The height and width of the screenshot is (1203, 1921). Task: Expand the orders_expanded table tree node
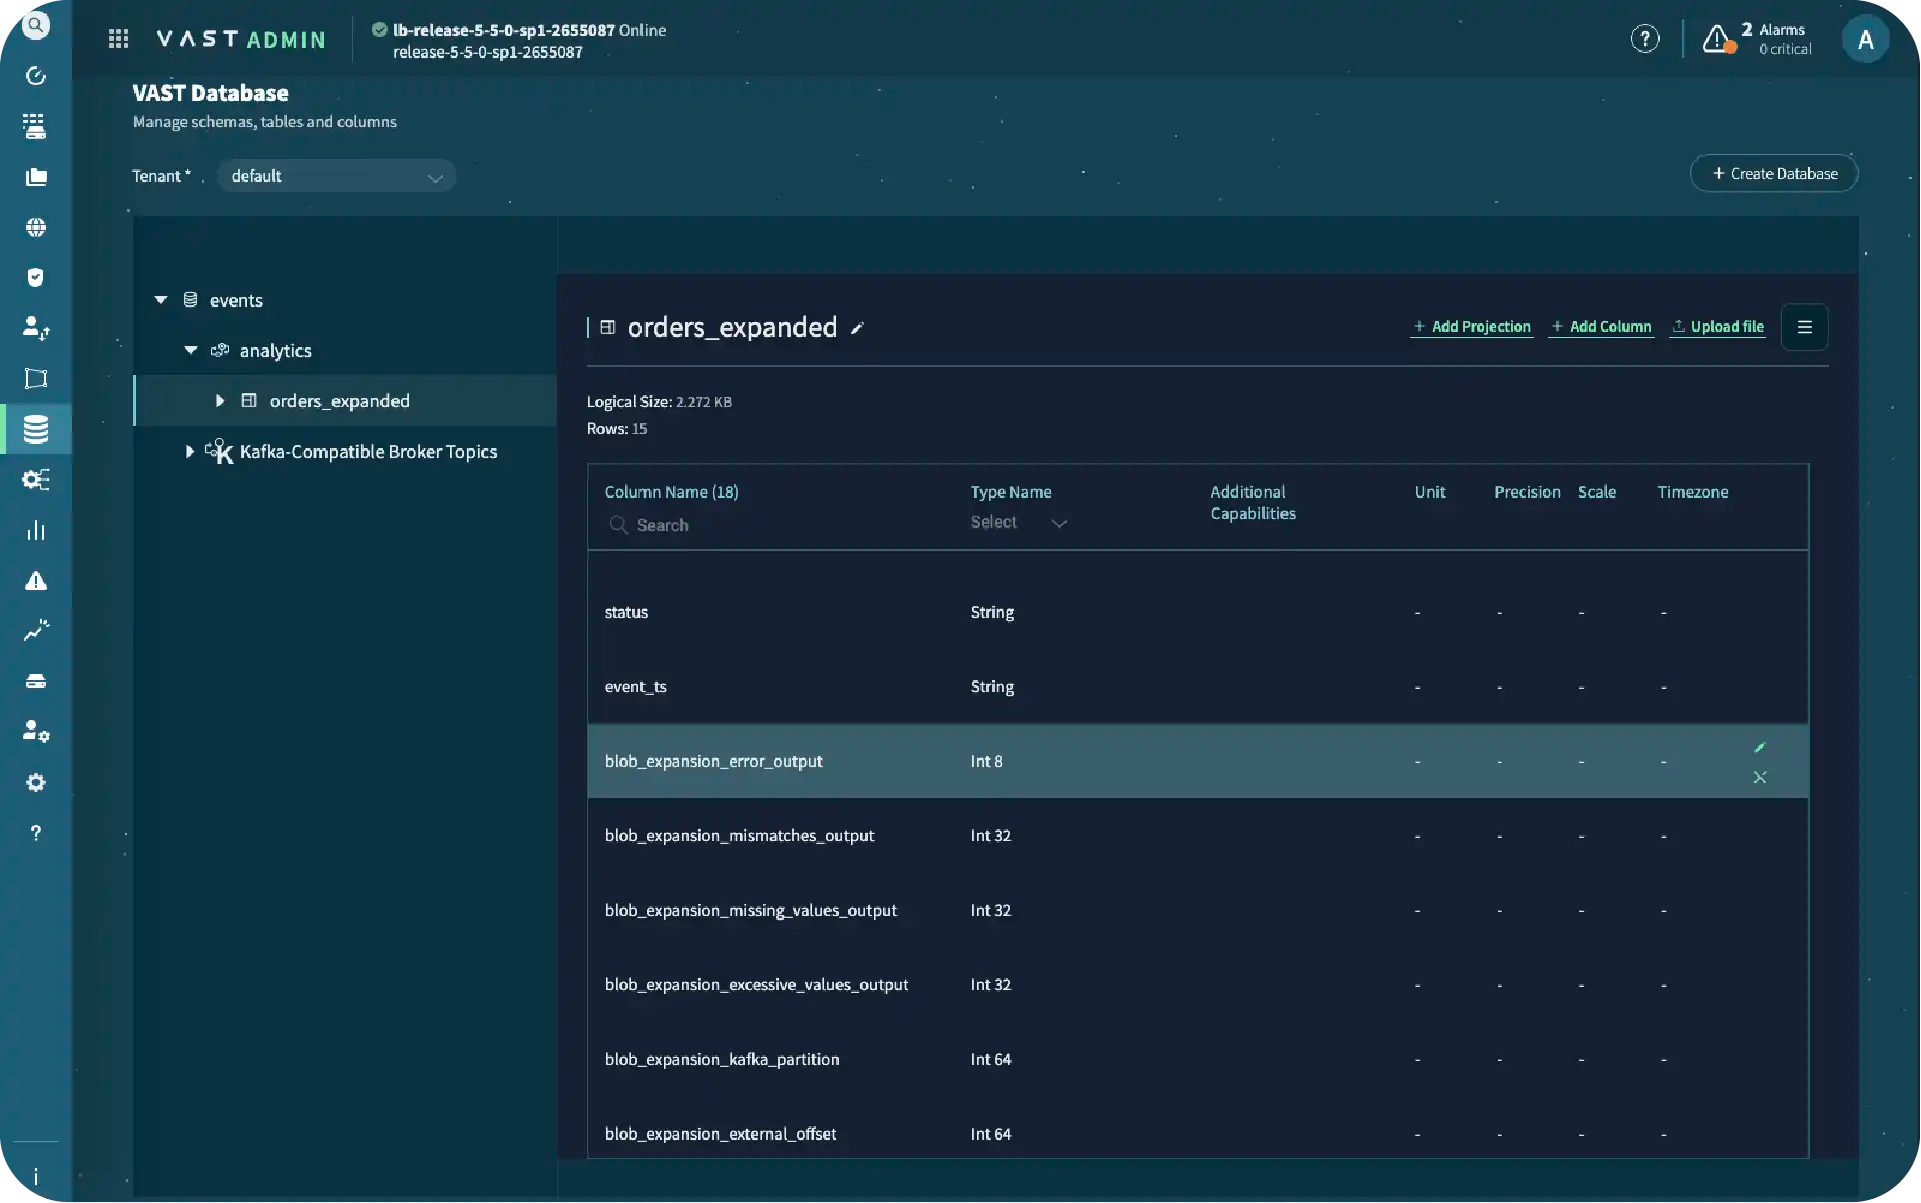(x=220, y=401)
